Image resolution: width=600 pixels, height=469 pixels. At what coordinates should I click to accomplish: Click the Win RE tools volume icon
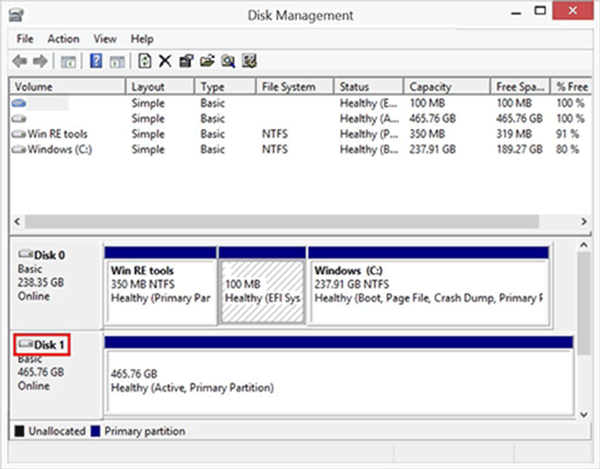point(19,134)
